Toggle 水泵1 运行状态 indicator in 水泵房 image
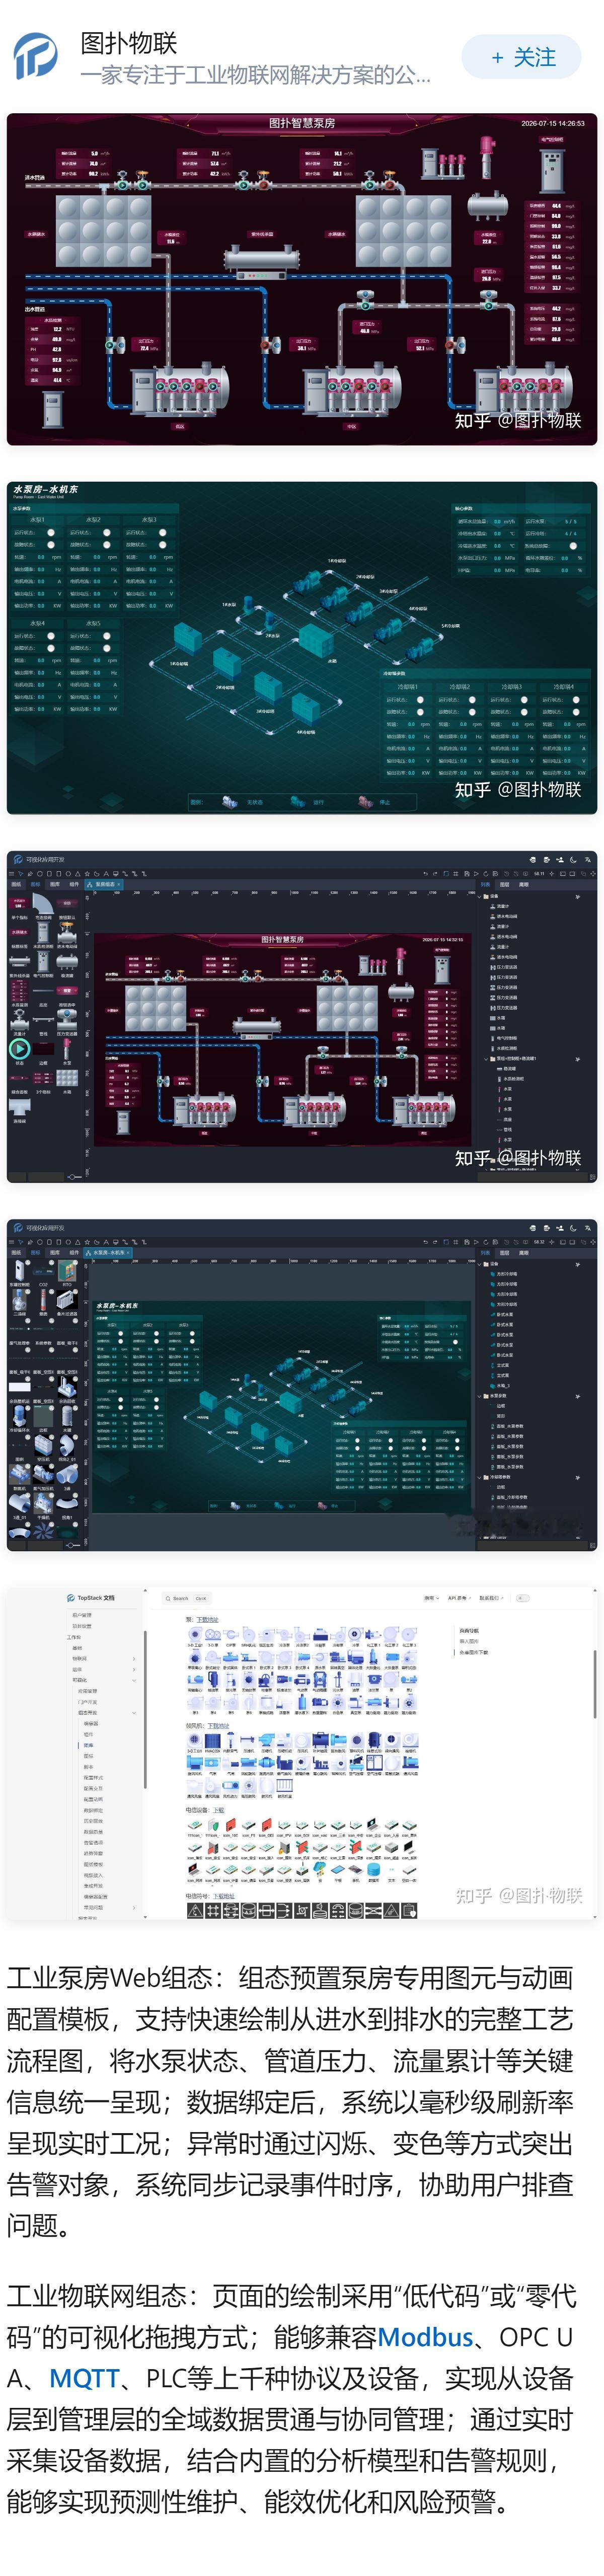The image size is (604, 2576). pos(51,533)
